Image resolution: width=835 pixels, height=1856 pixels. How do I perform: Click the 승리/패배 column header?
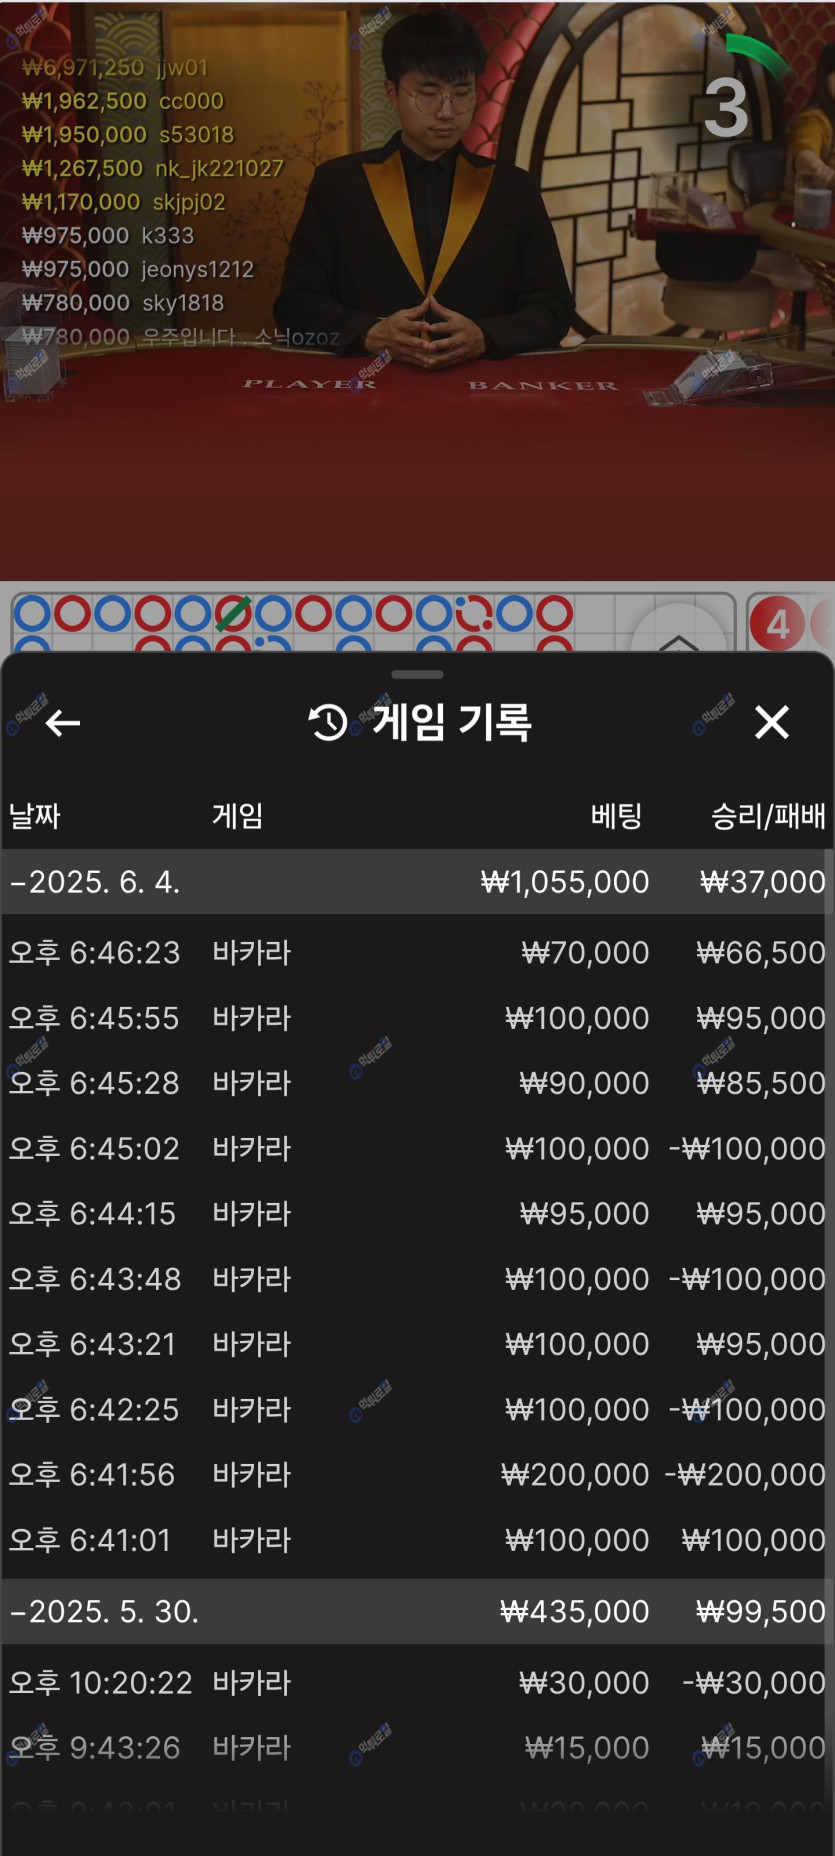(768, 816)
